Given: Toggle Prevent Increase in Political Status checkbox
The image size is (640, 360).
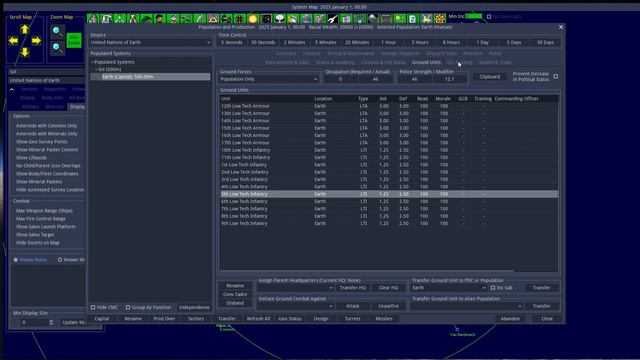Looking at the screenshot, I should tap(556, 76).
